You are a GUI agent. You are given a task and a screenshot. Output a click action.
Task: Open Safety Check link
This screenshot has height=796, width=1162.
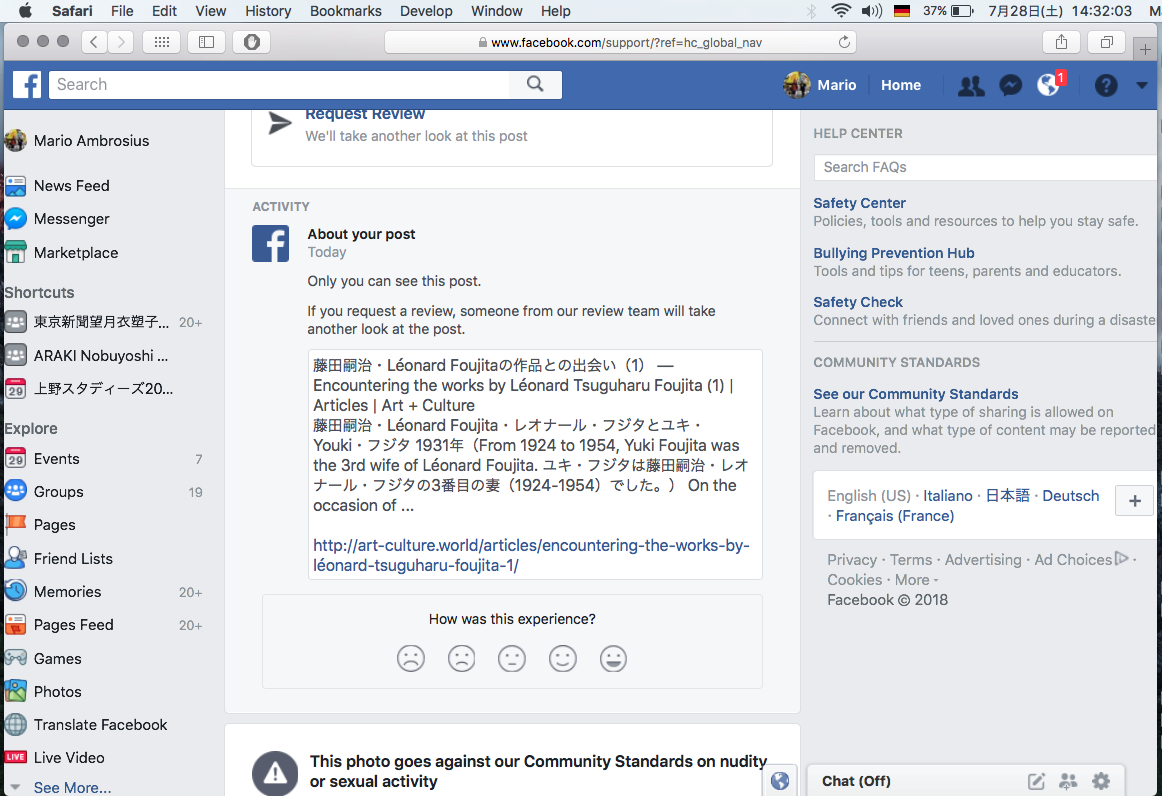tap(857, 302)
